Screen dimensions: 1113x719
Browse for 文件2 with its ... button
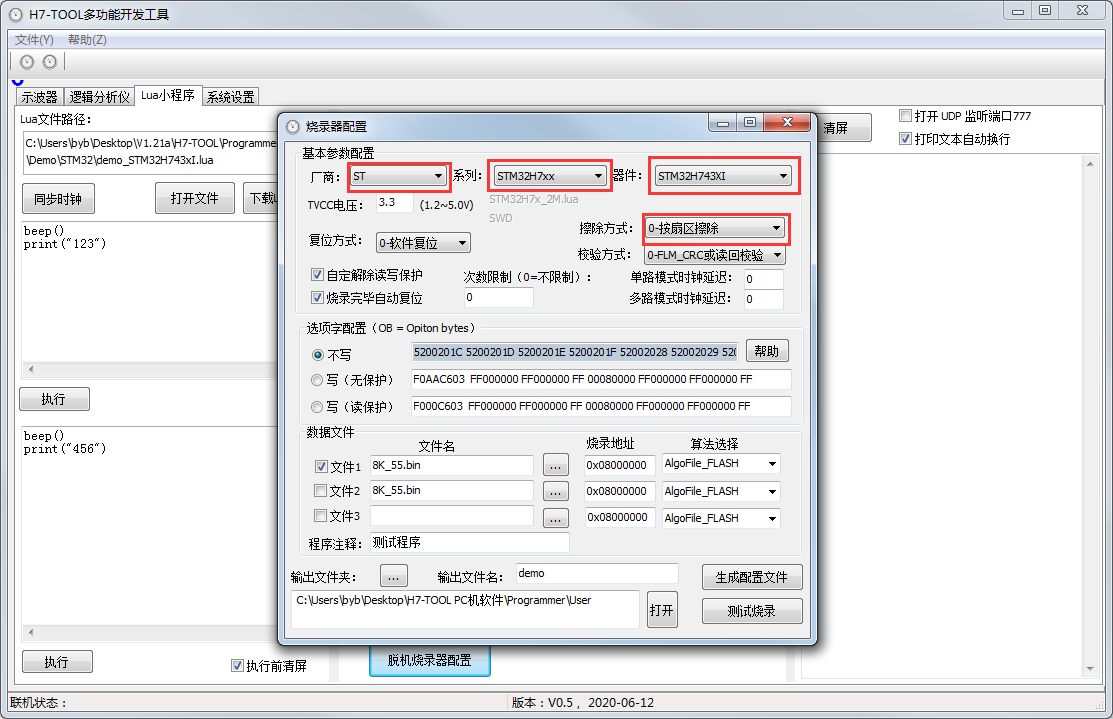(556, 491)
